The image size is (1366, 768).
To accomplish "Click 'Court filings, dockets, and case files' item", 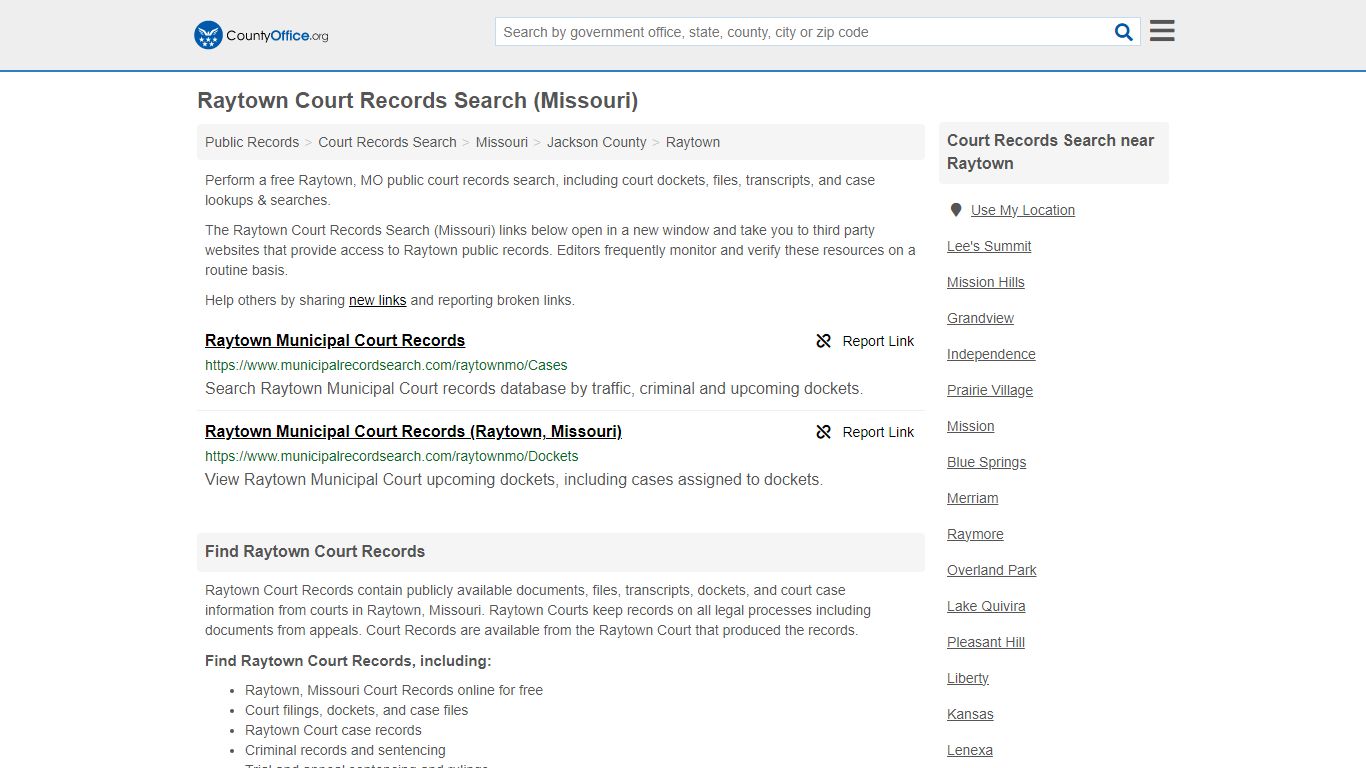I will point(357,710).
